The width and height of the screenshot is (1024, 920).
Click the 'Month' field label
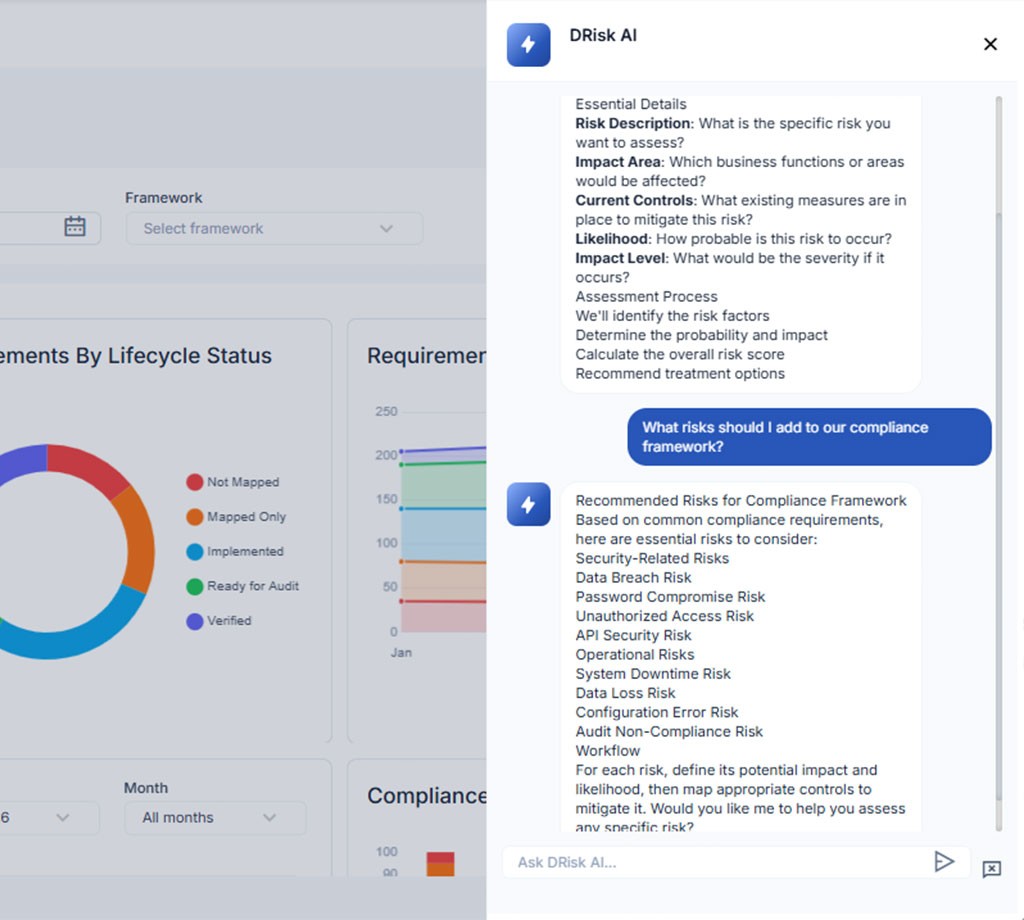coord(146,788)
